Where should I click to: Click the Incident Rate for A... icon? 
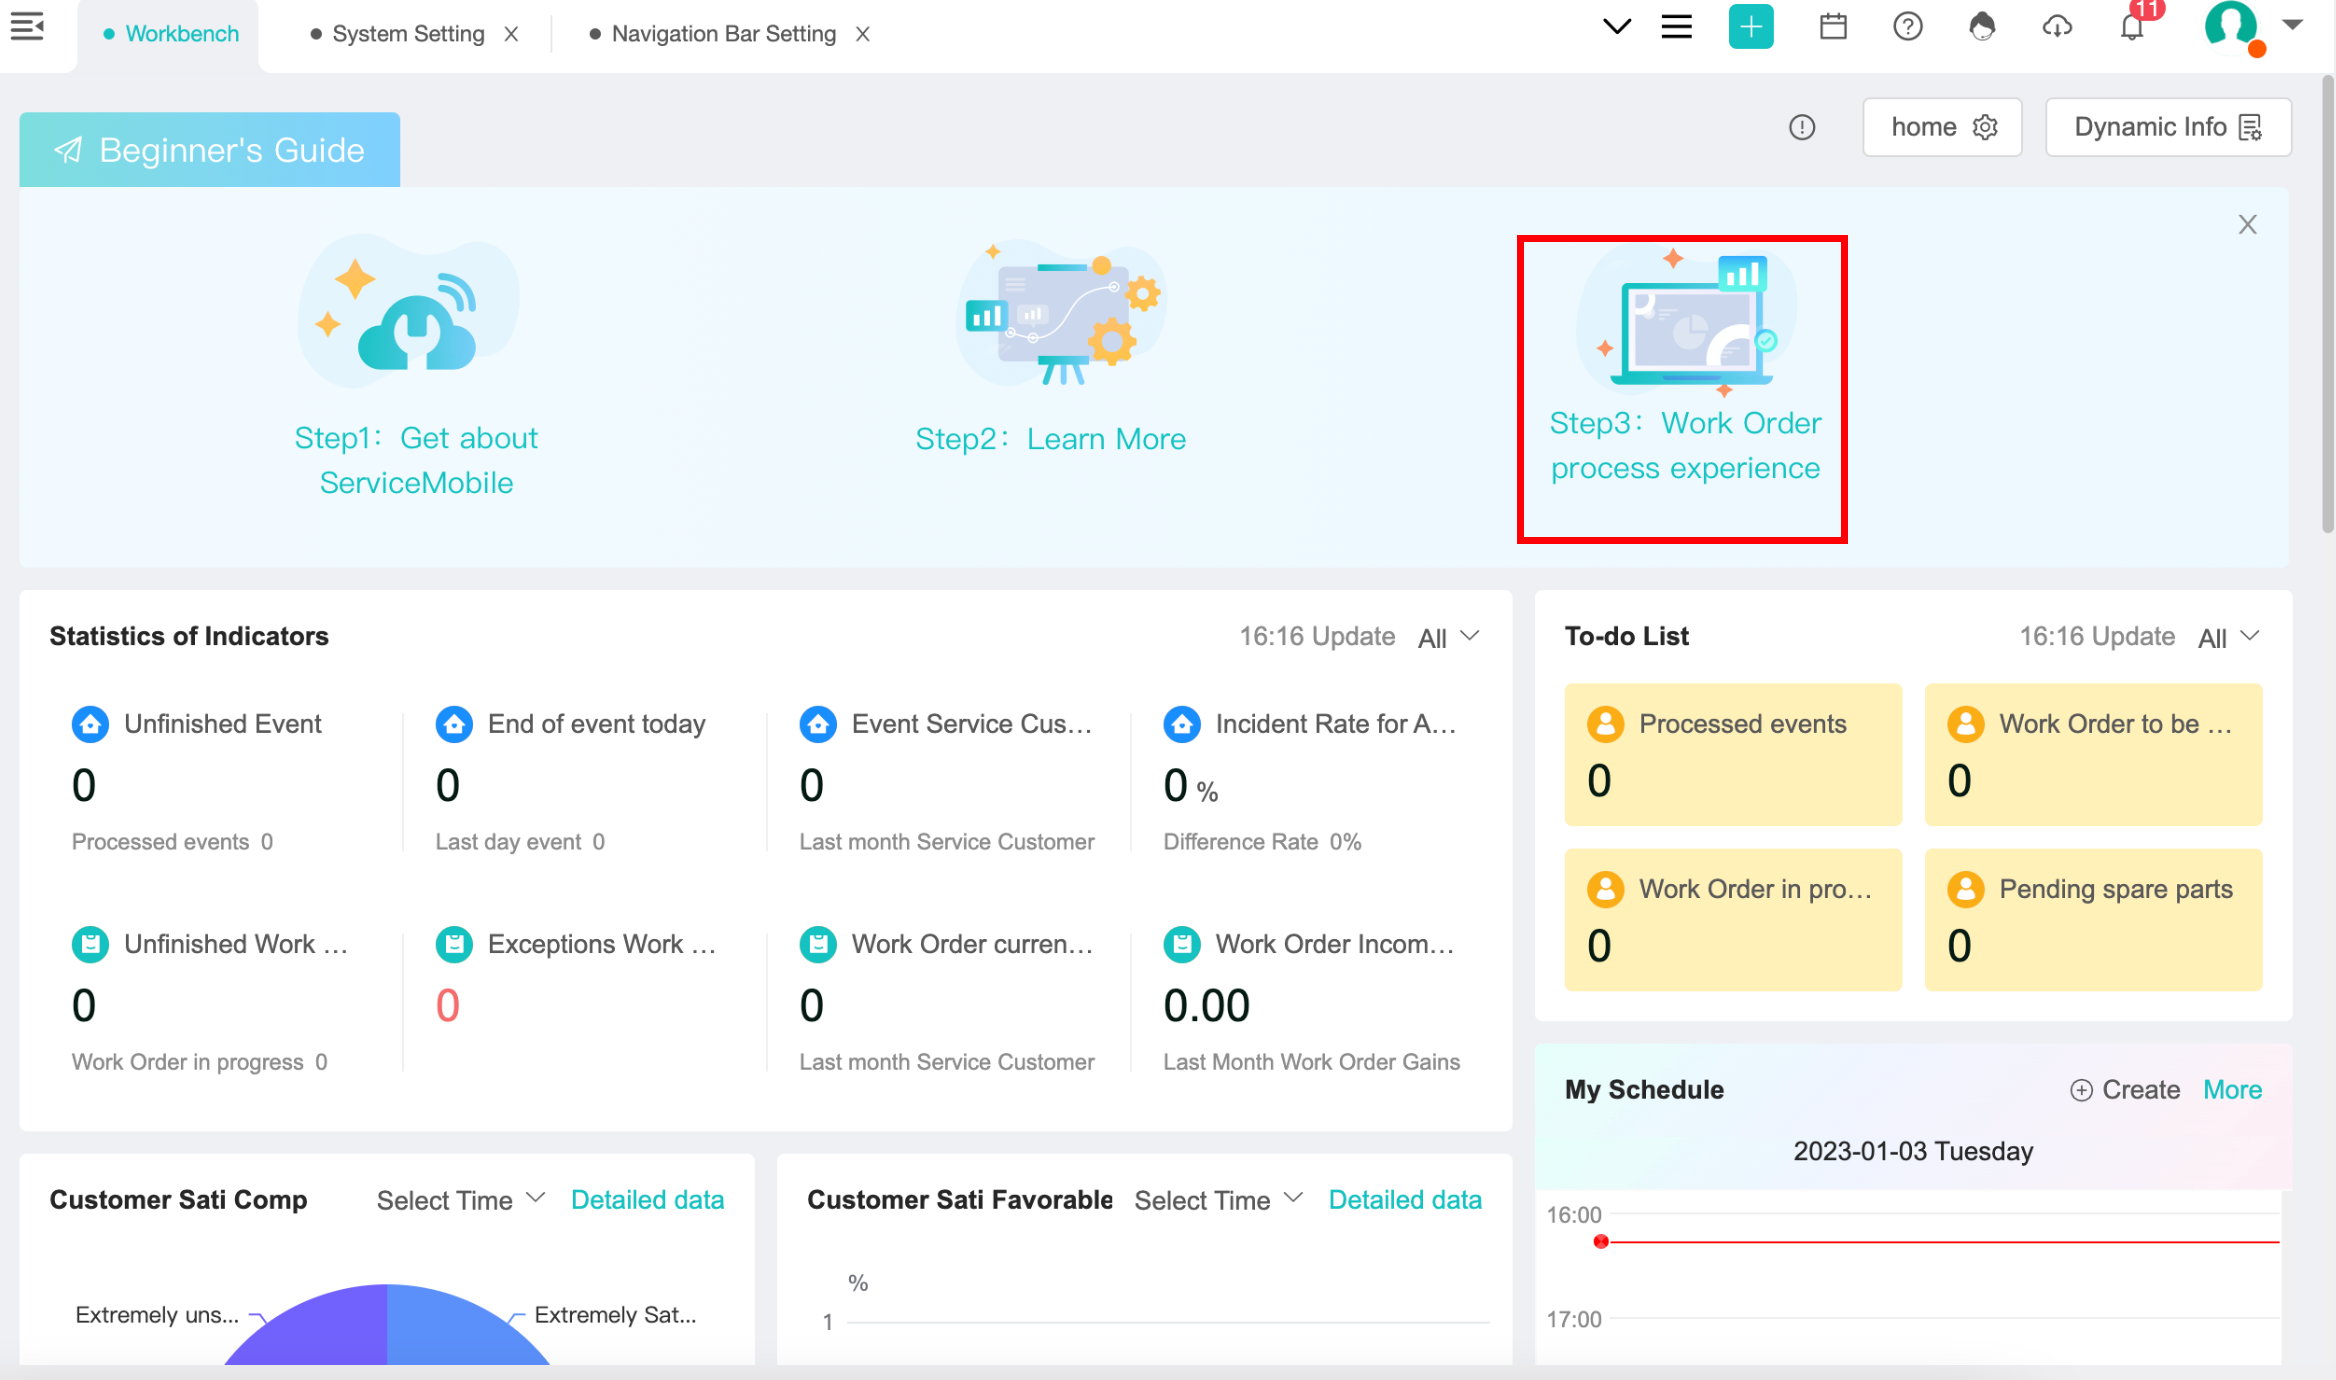(x=1182, y=724)
